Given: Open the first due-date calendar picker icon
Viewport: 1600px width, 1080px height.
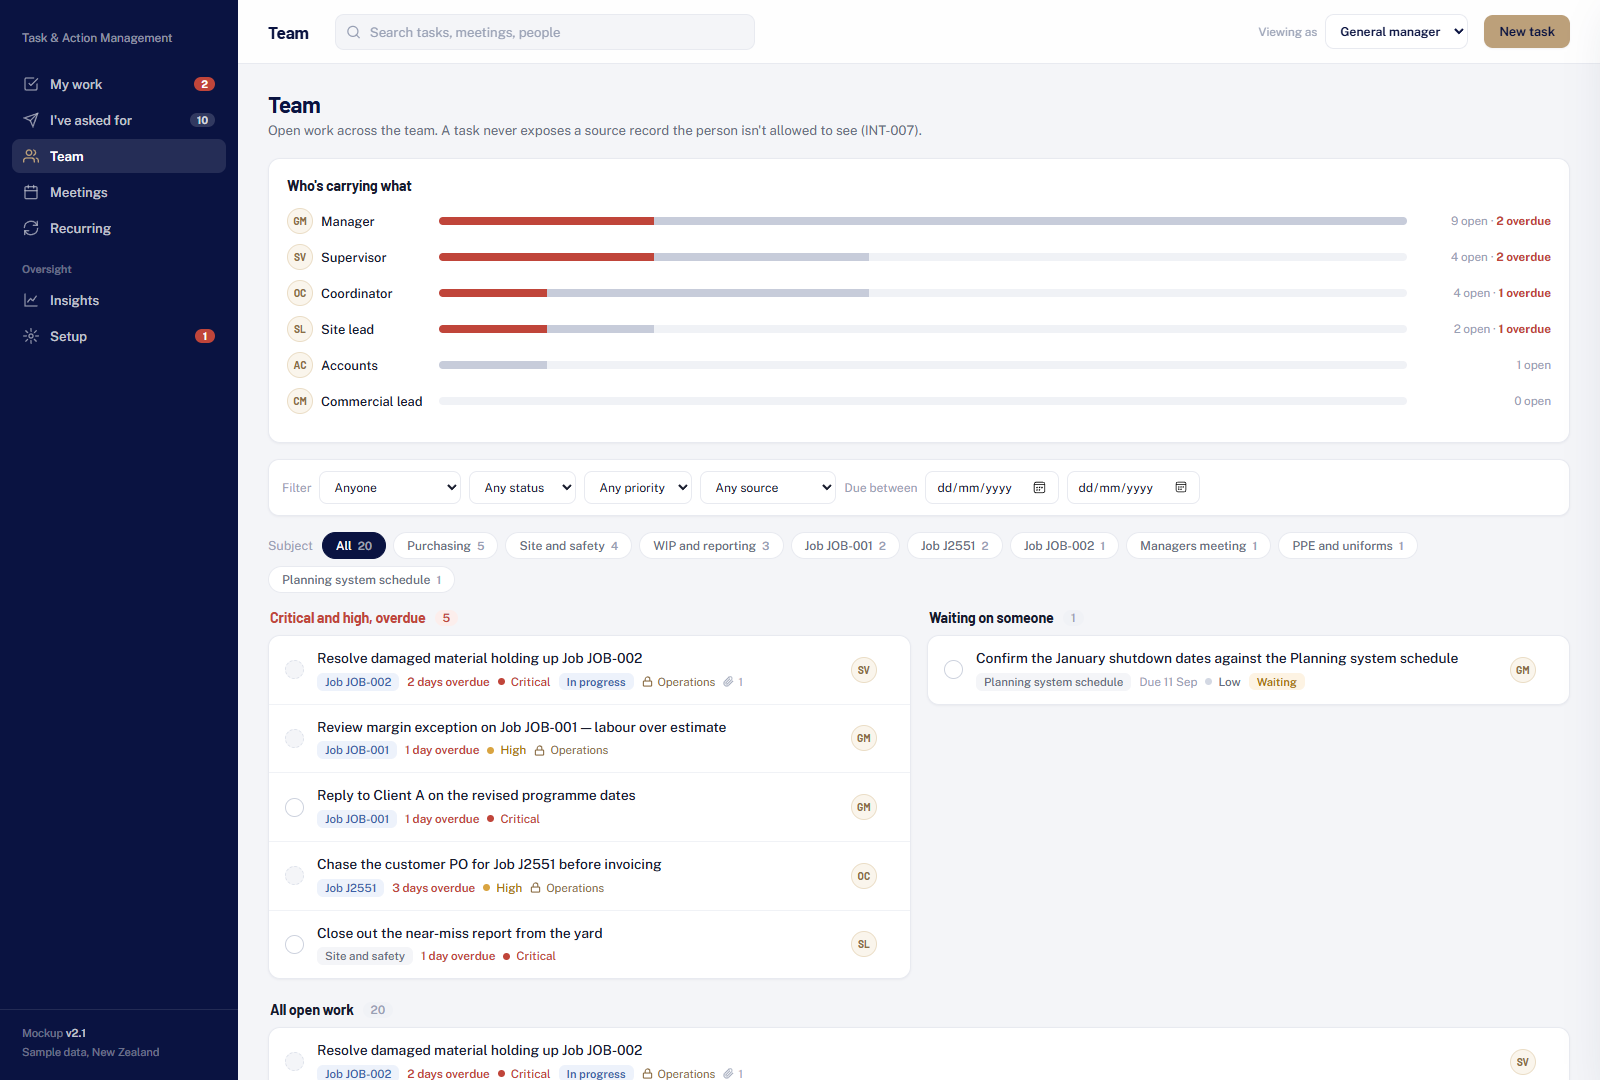Looking at the screenshot, I should coord(1039,488).
